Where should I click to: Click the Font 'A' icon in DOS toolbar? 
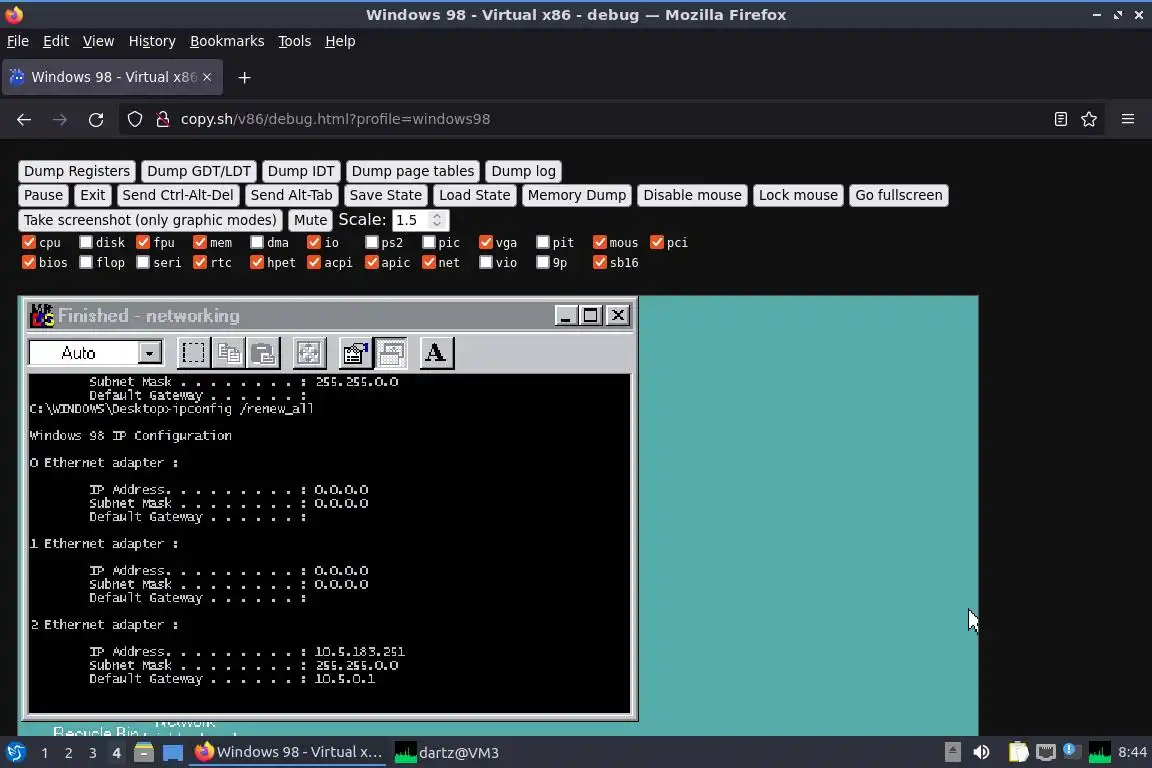[436, 354]
